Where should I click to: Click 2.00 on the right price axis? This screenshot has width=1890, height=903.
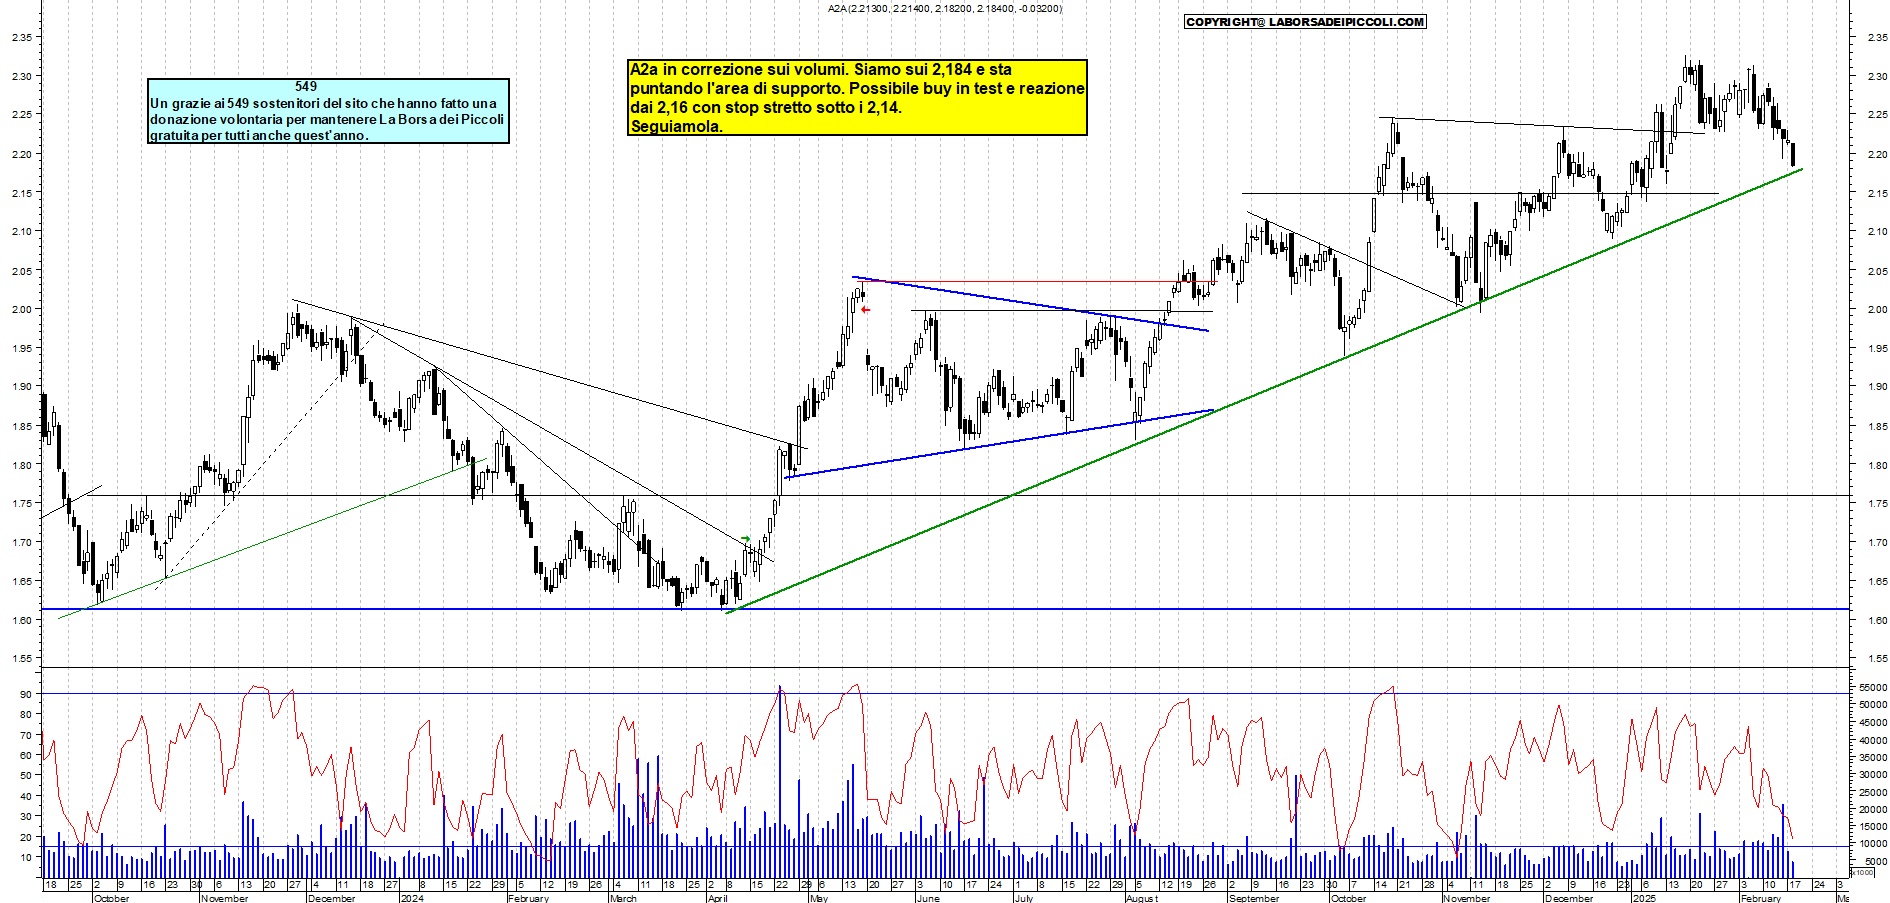(1877, 309)
